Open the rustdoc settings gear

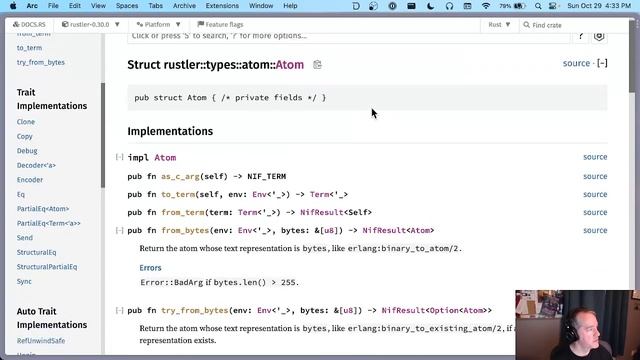pos(599,36)
